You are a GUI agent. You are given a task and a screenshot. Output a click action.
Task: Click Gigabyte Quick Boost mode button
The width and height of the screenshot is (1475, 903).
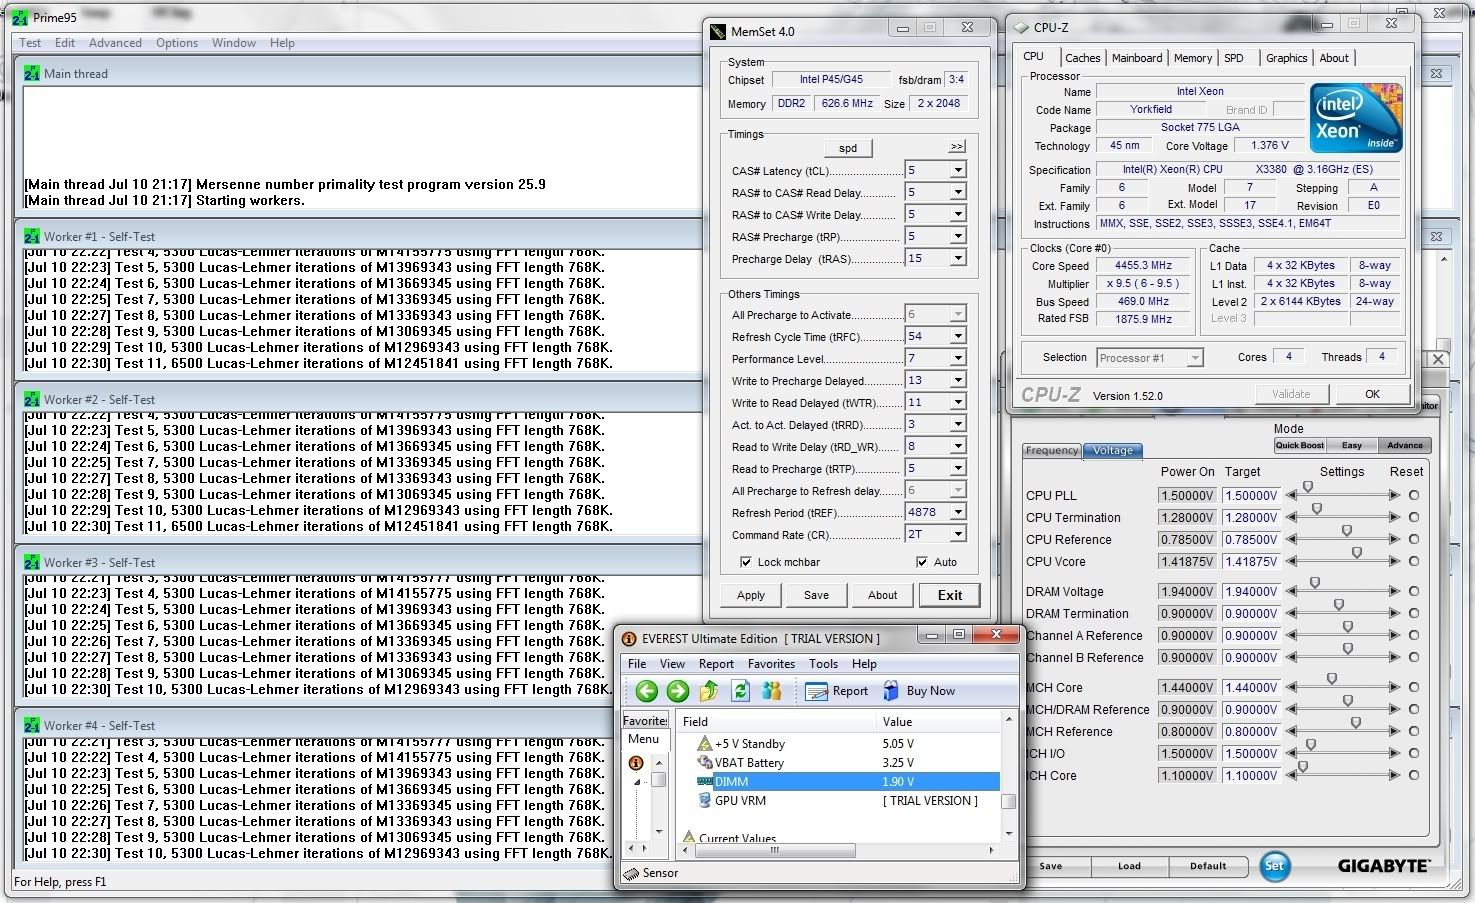pos(1300,445)
